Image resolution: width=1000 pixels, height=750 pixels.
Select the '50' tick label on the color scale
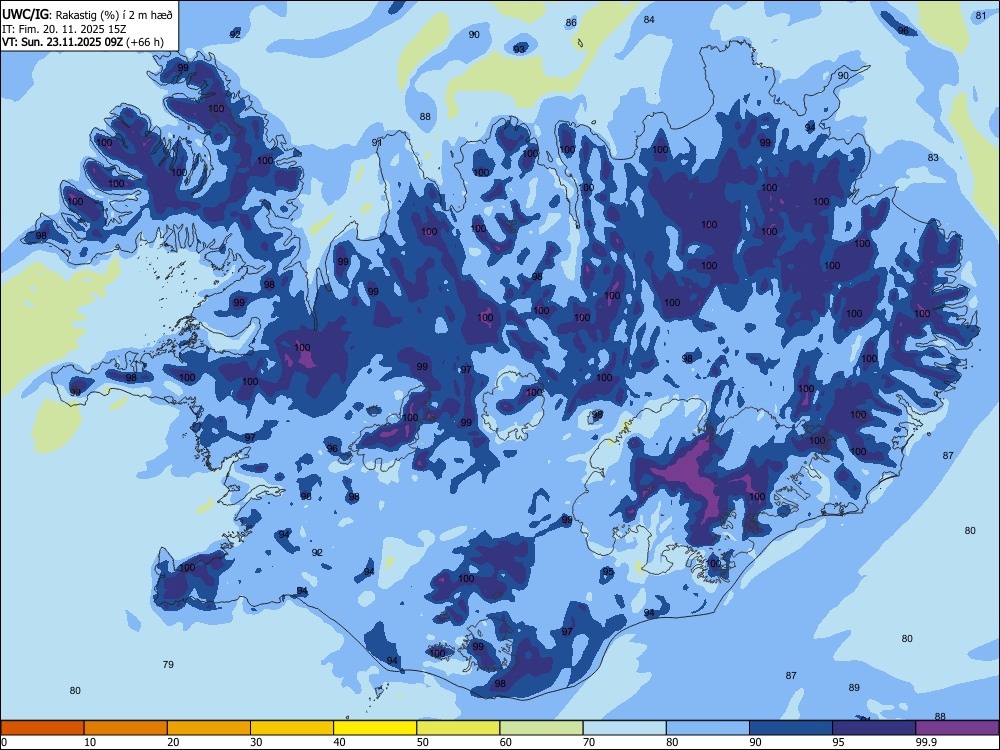(422, 742)
